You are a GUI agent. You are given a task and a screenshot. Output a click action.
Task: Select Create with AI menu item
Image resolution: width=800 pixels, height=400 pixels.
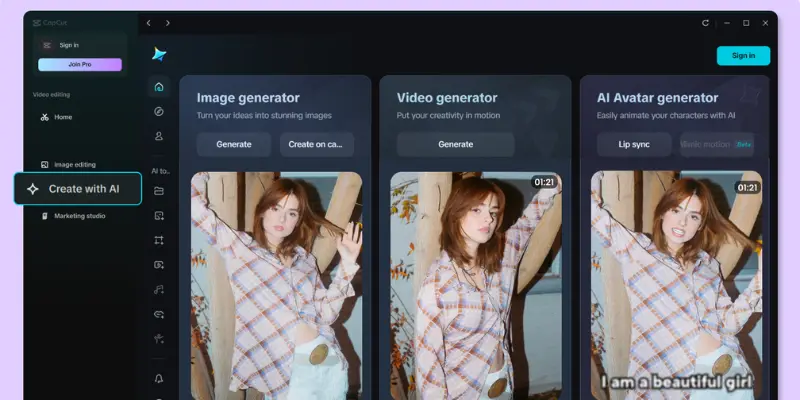[78, 189]
